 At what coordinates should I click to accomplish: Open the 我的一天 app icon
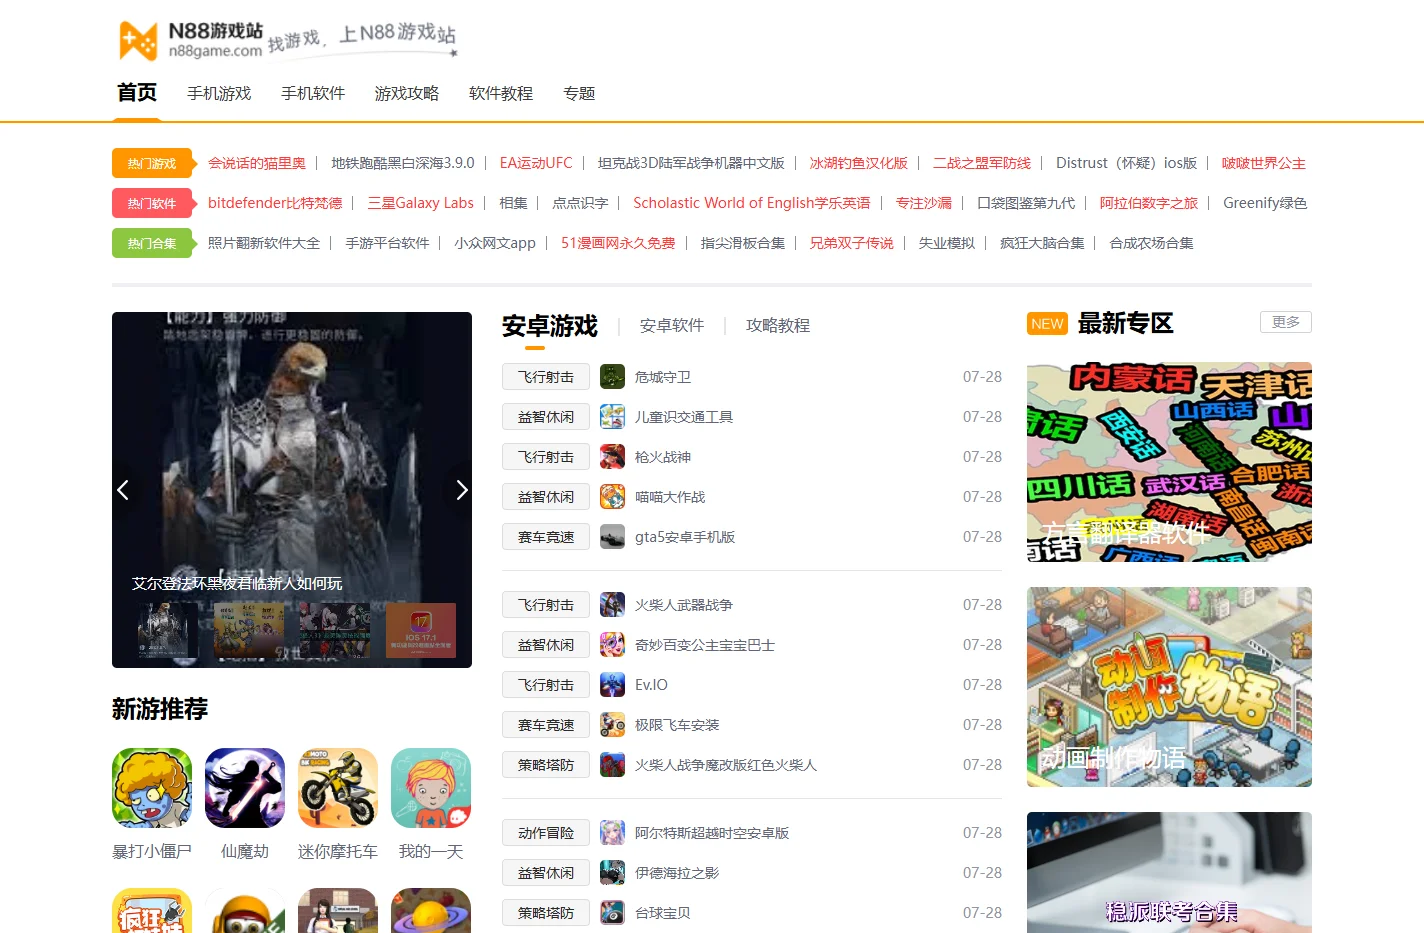coord(431,788)
